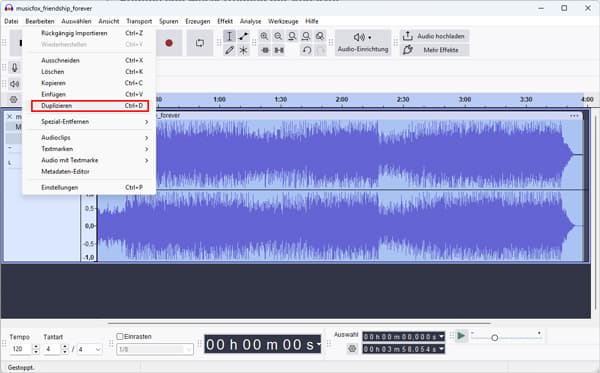The width and height of the screenshot is (600, 373).
Task: Choose Rückgängig Importieren menu entry
Action: point(90,33)
